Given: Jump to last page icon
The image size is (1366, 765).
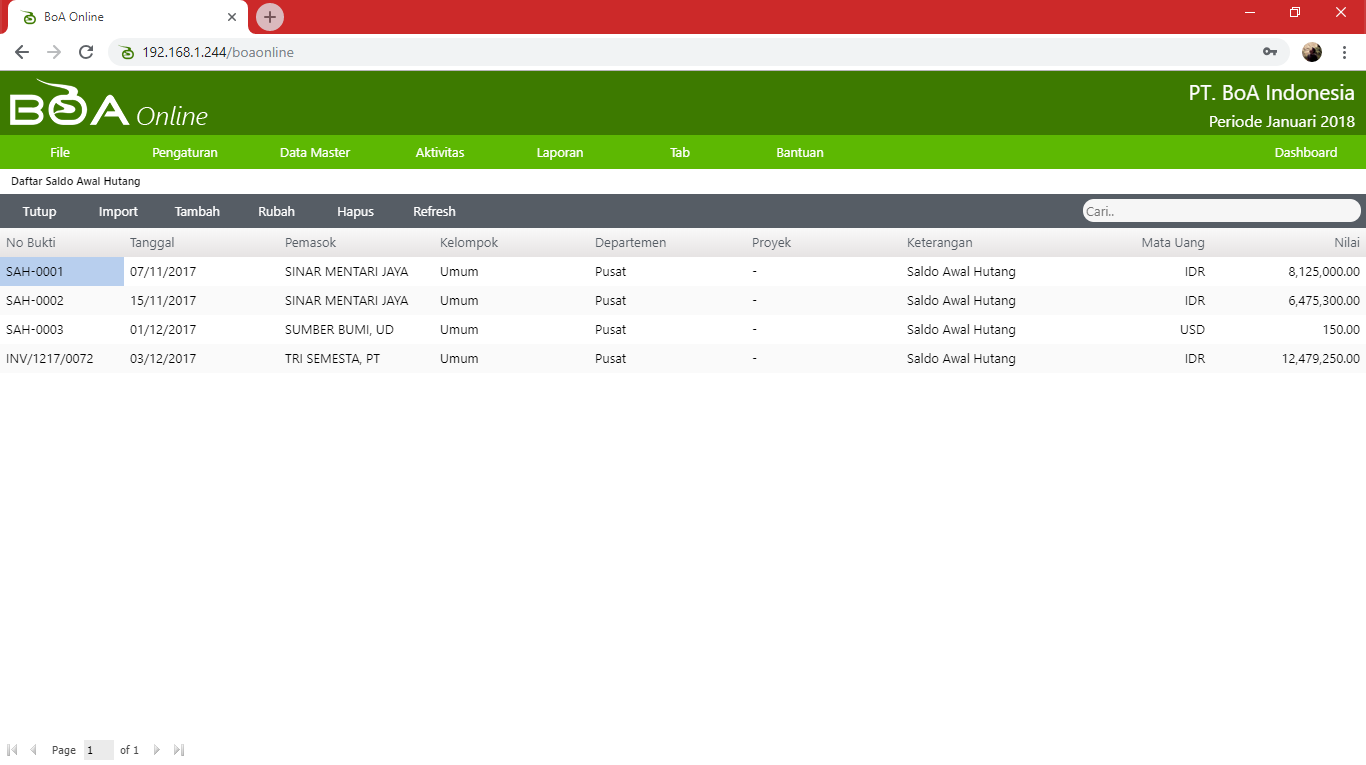Looking at the screenshot, I should point(179,750).
